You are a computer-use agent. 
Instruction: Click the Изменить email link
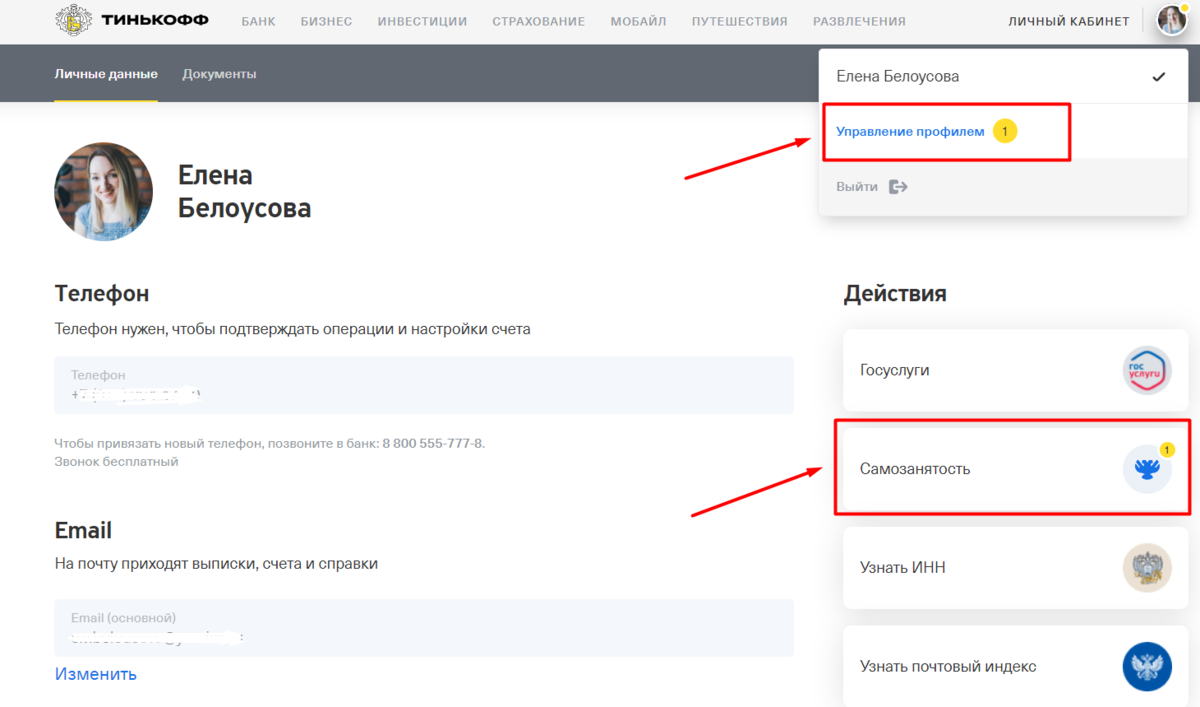(96, 674)
